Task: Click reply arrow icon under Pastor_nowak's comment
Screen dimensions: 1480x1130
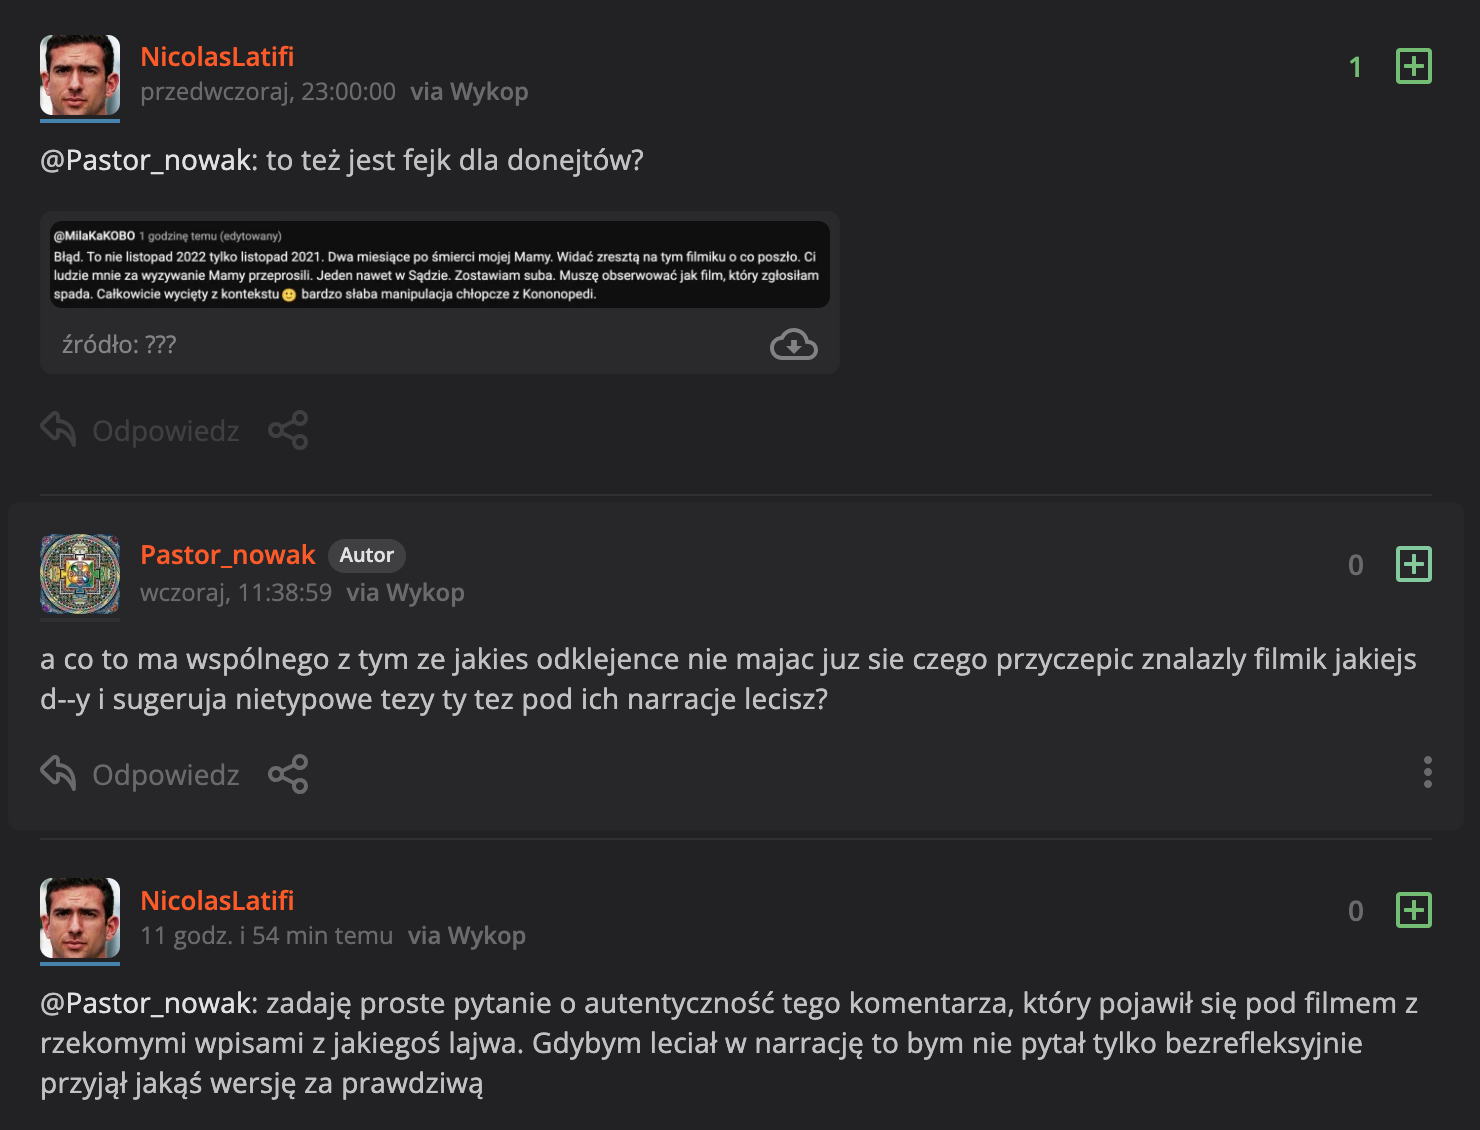Action: point(59,773)
